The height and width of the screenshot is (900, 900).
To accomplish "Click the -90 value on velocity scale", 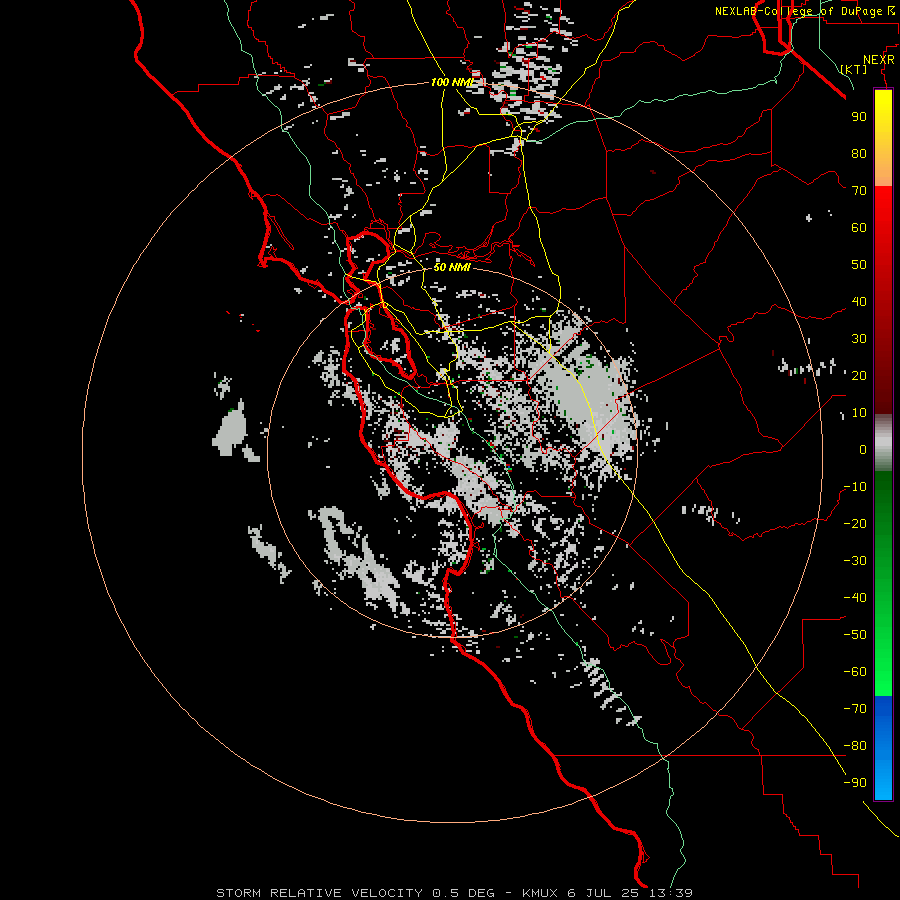I will tap(855, 783).
